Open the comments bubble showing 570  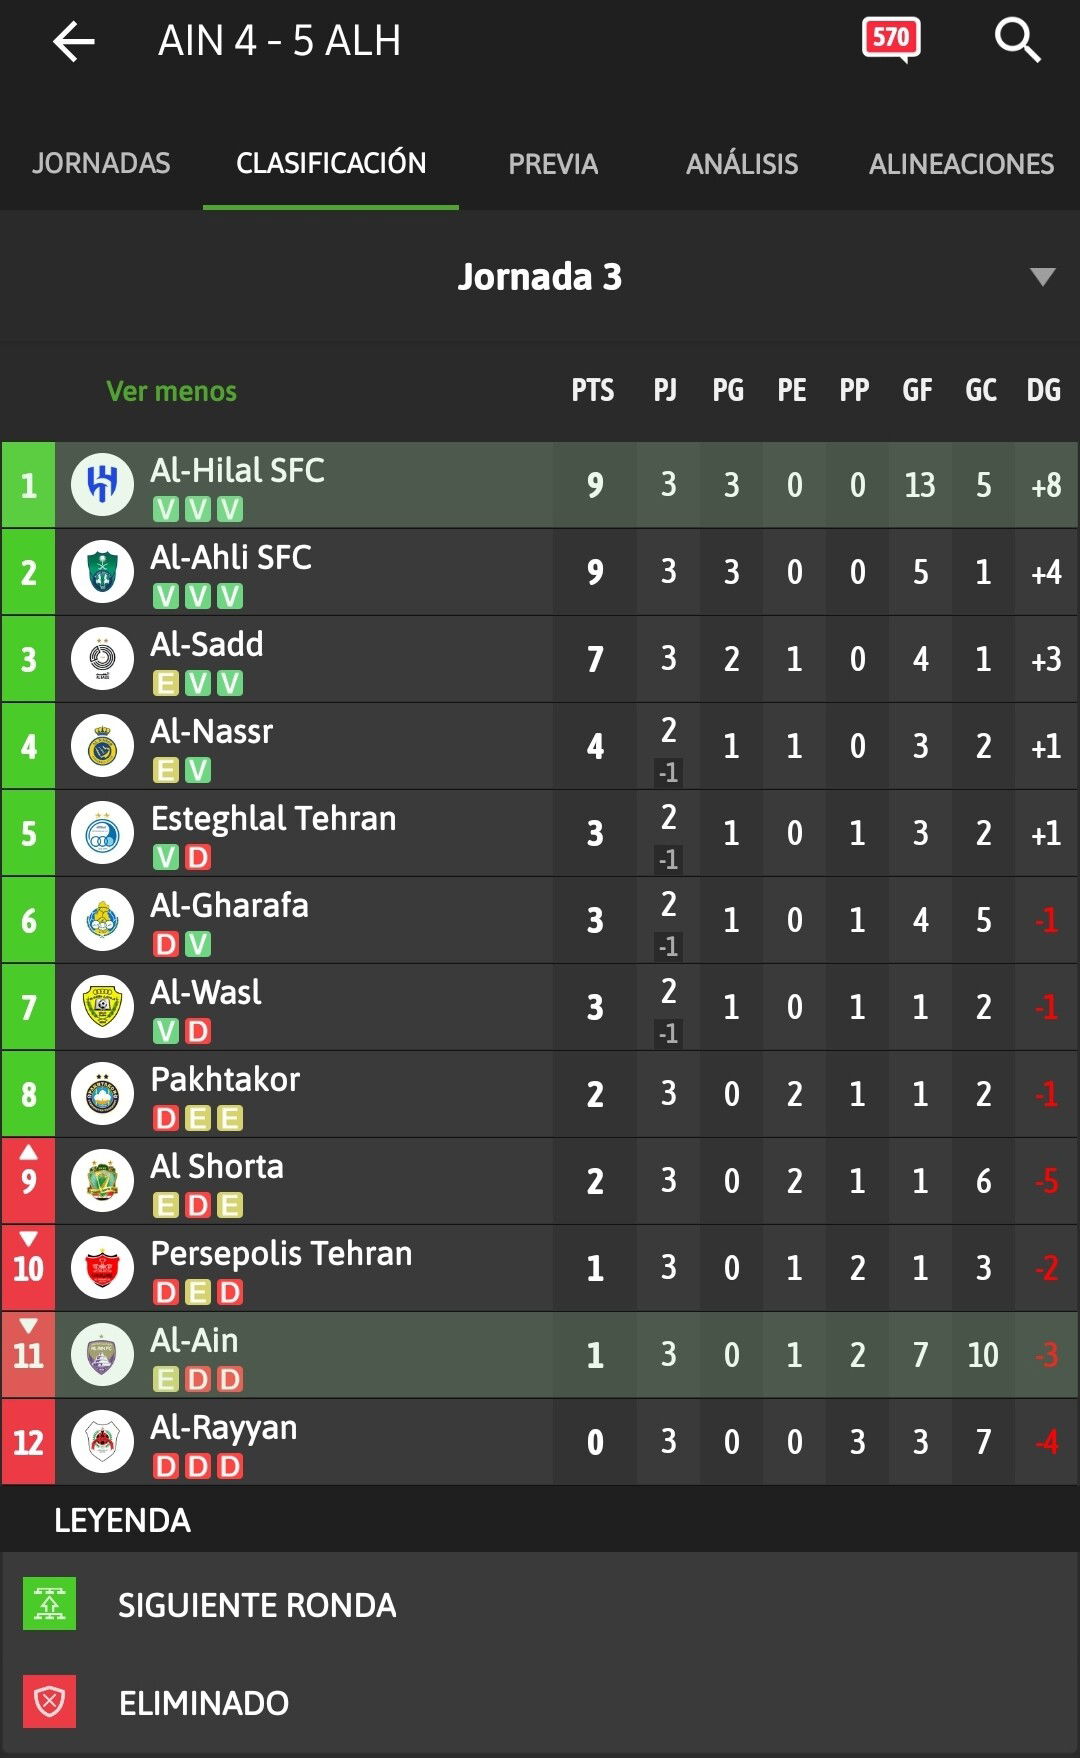[891, 41]
